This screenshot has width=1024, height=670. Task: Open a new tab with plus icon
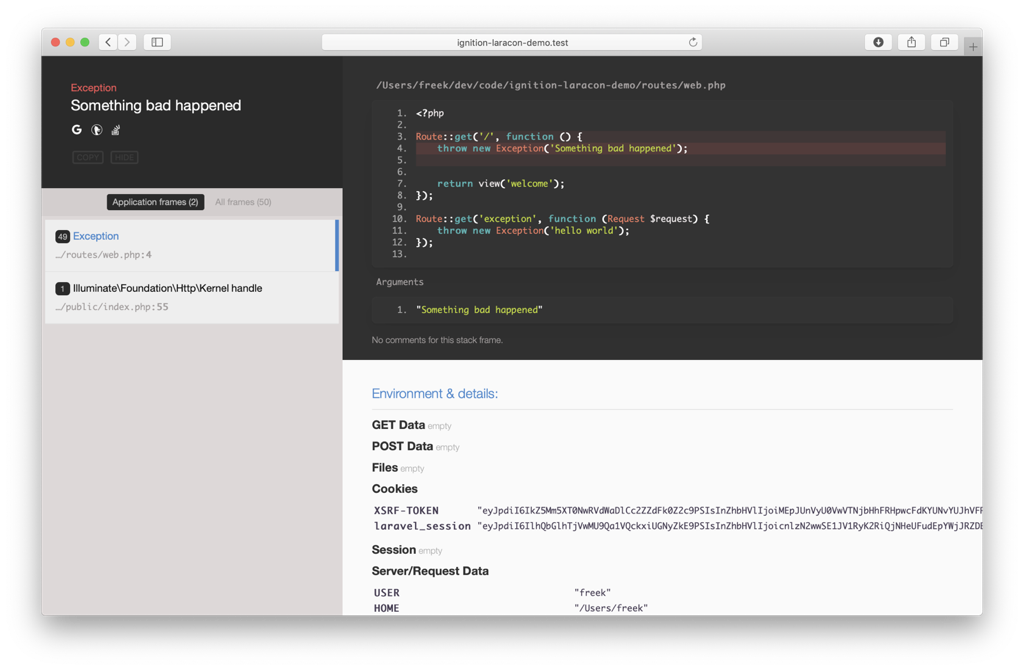pos(973,46)
